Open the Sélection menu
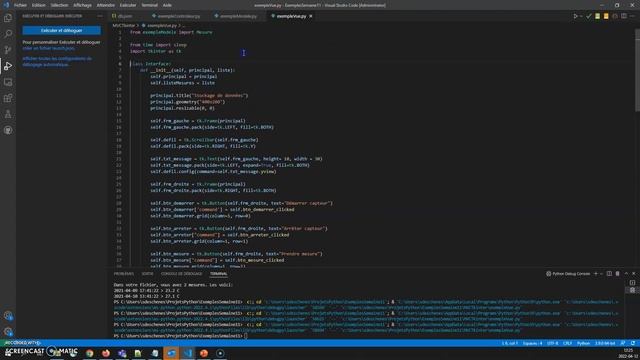This screenshot has width=640, height=360. 60,5
